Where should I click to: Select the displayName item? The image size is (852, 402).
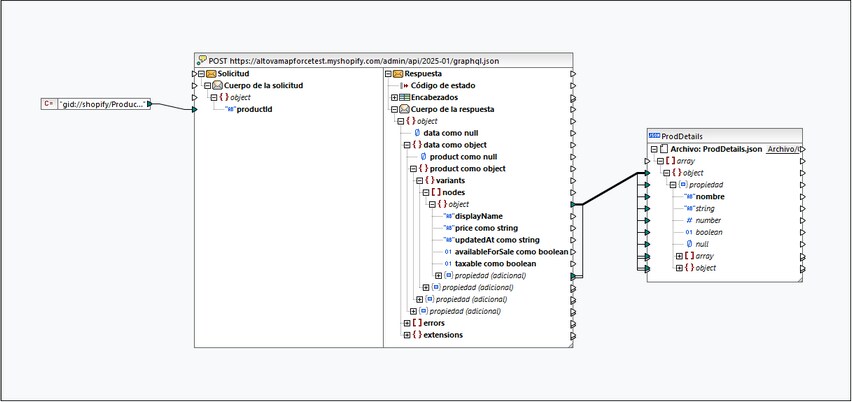pos(479,216)
